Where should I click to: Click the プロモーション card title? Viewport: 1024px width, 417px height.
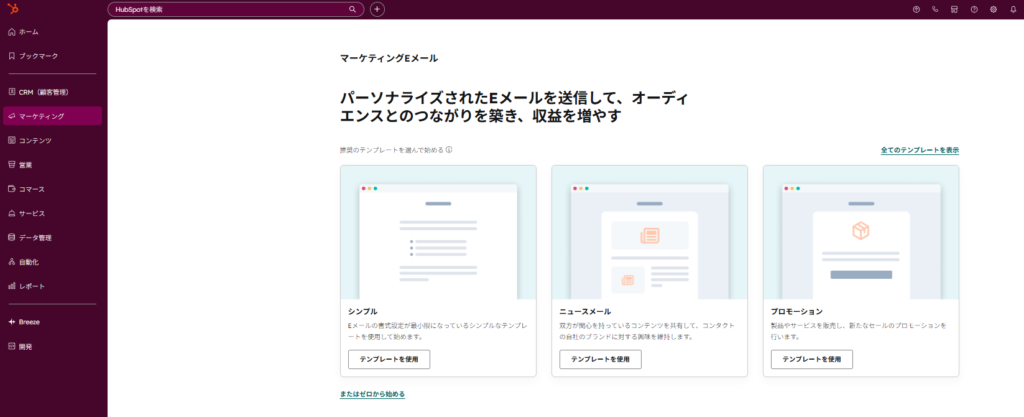[797, 311]
